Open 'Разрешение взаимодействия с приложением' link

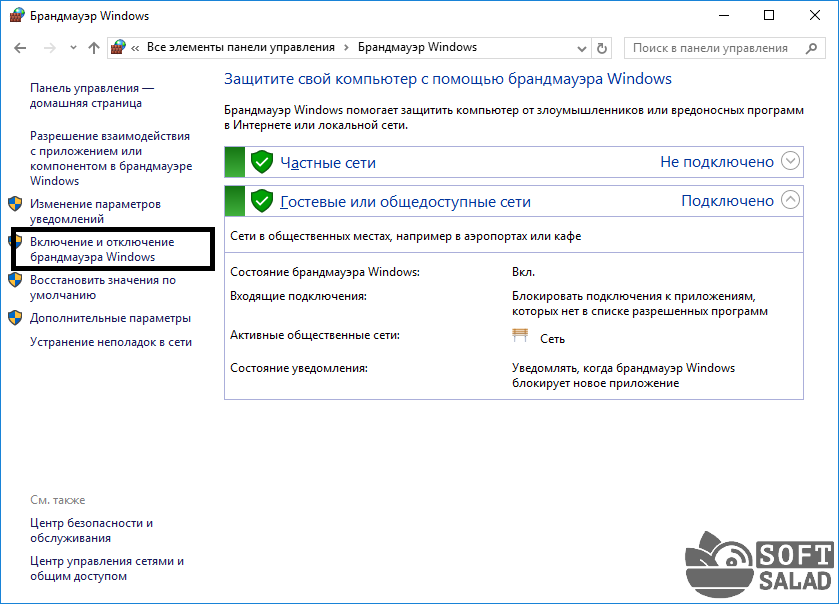coord(111,158)
